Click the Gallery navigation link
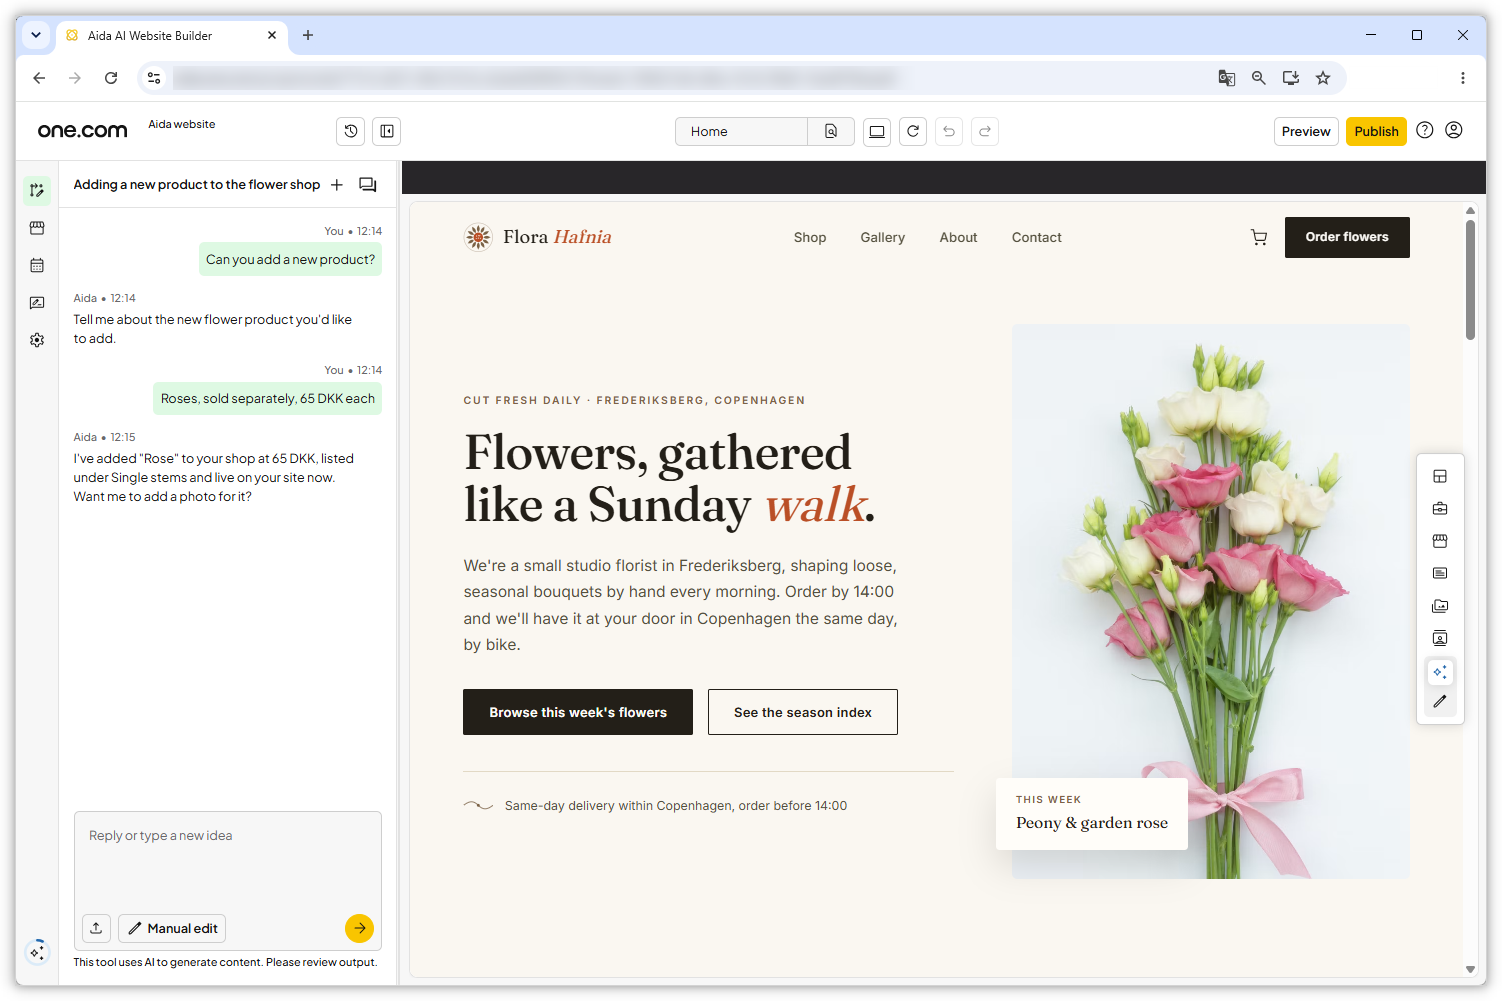The width and height of the screenshot is (1502, 1001). (x=882, y=237)
